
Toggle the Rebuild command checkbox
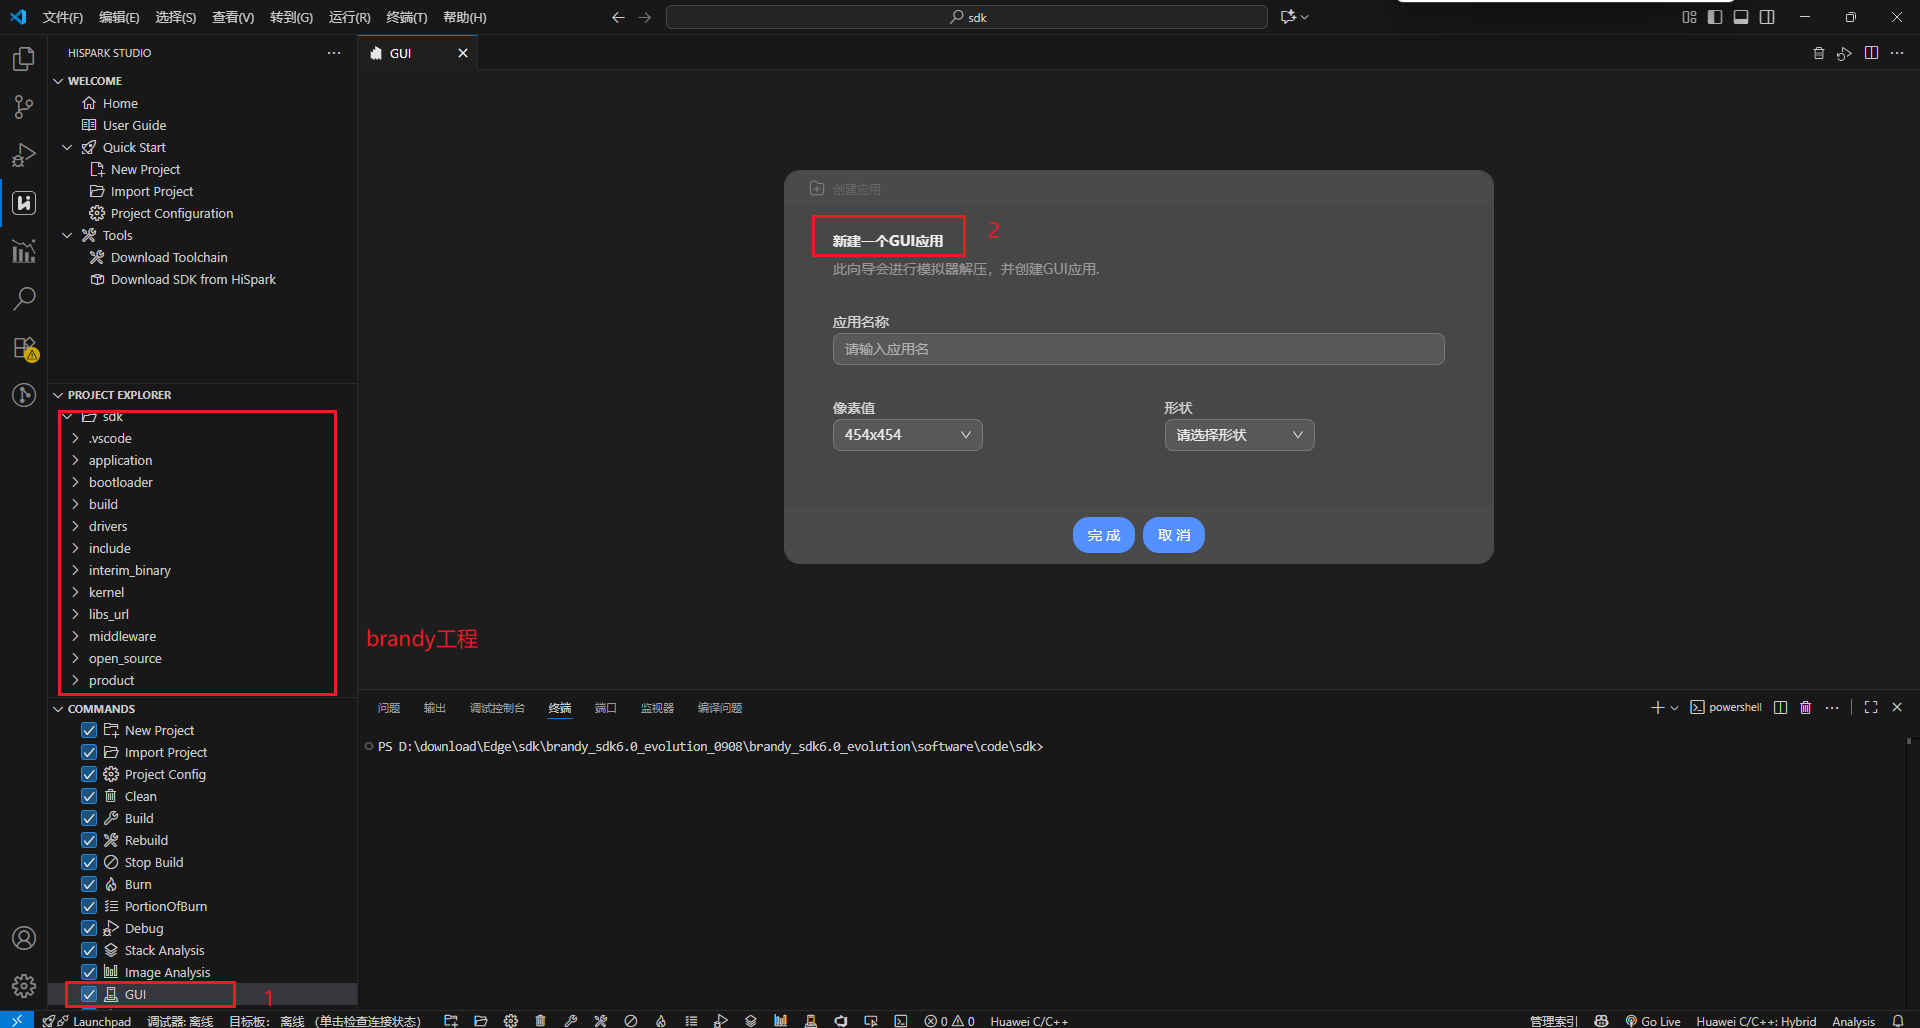(89, 841)
